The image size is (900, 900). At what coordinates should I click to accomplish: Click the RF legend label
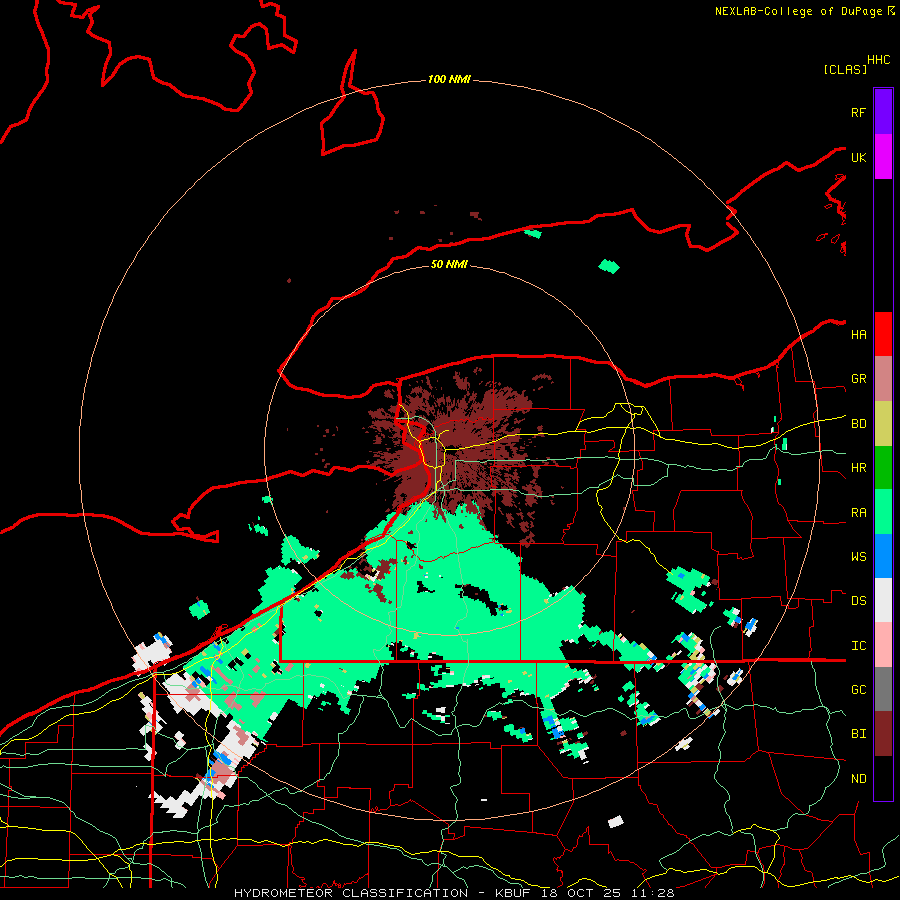(858, 112)
